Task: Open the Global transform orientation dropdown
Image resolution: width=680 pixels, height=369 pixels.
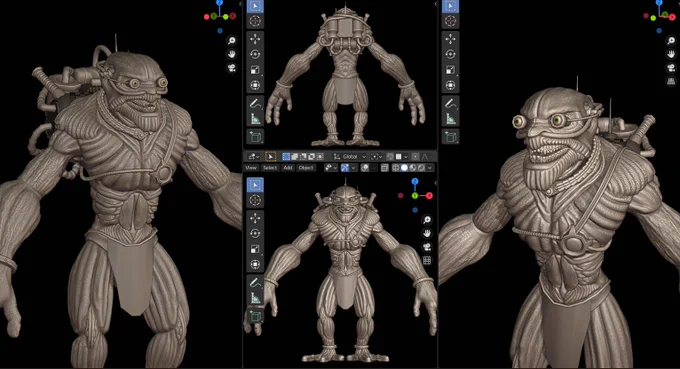Action: 350,157
